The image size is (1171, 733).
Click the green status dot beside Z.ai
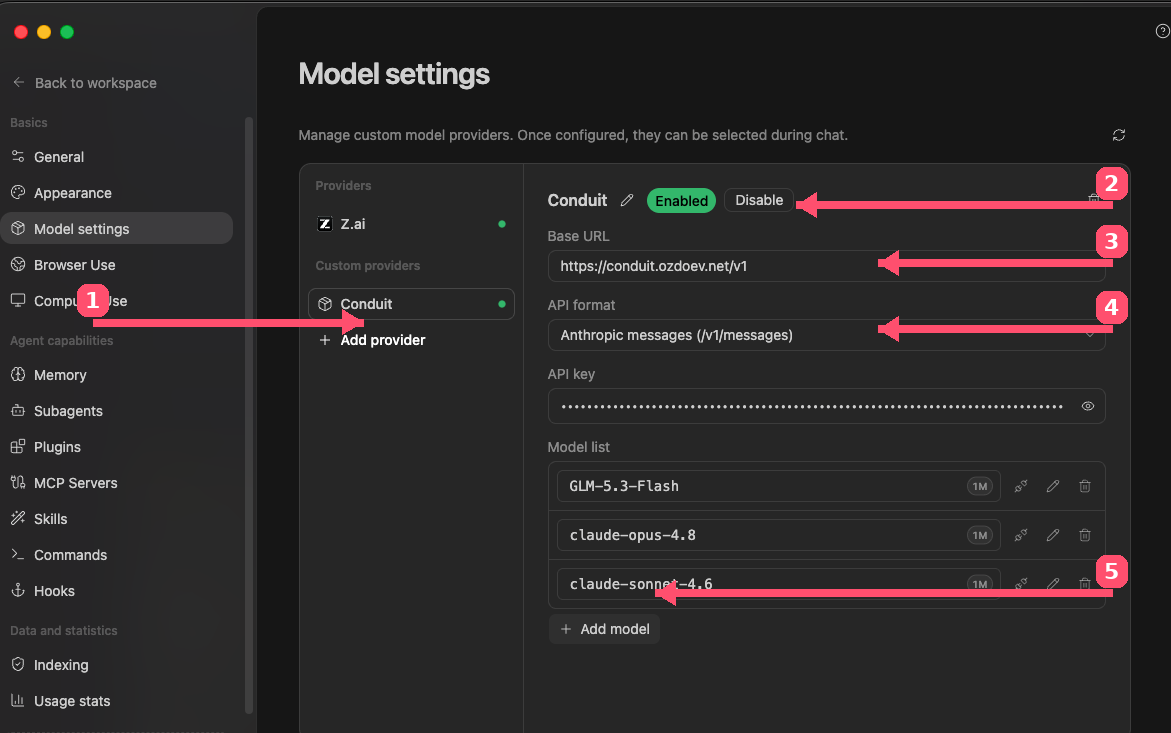[x=502, y=224]
